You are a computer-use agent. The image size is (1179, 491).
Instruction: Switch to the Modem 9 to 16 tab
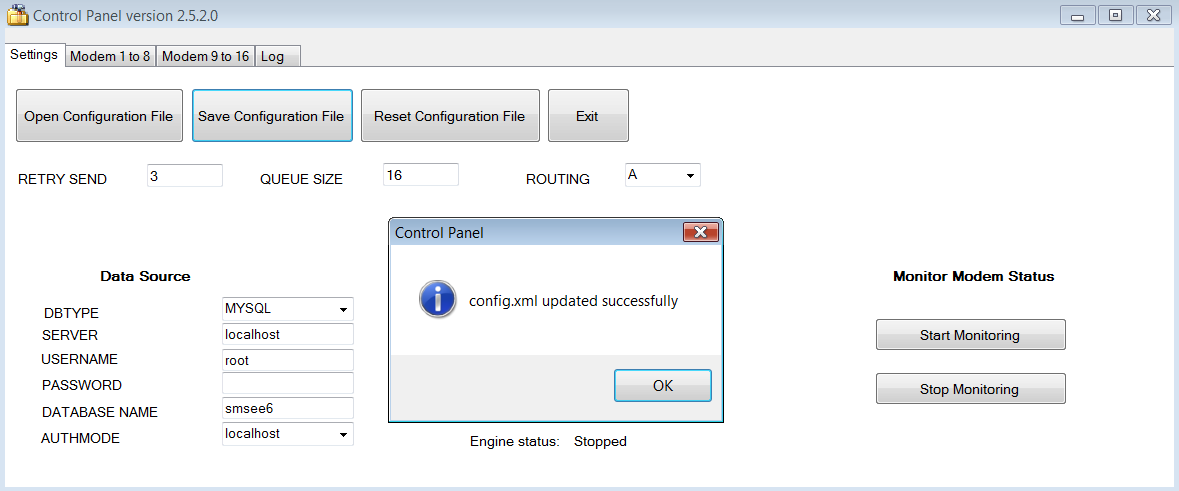pyautogui.click(x=205, y=56)
